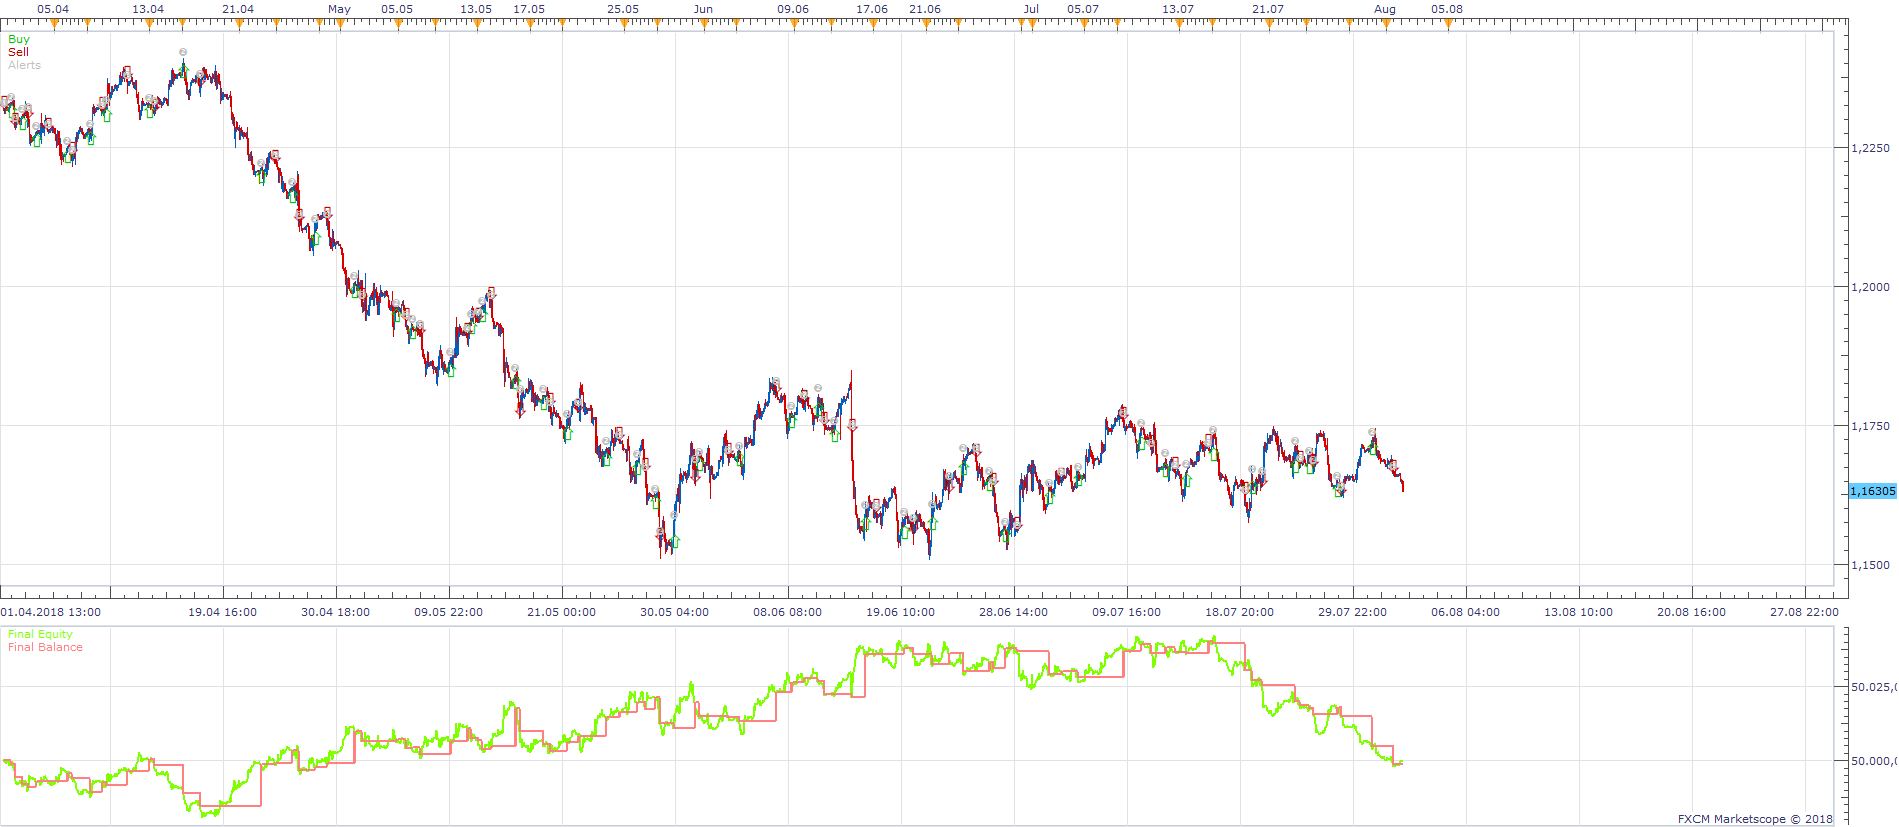Click the orange marker under the 09.06 date
Image resolution: width=1899 pixels, height=827 pixels.
coord(794,24)
